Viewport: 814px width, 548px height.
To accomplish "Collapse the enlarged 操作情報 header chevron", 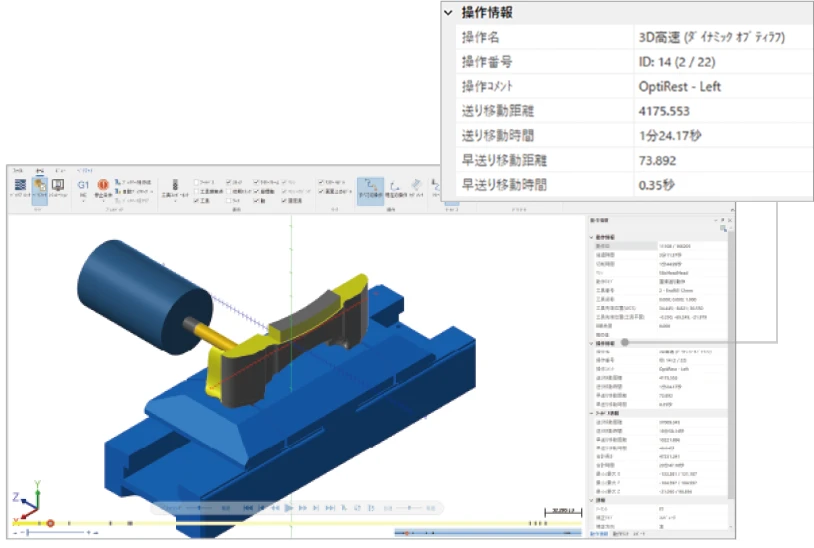I will click(x=448, y=13).
